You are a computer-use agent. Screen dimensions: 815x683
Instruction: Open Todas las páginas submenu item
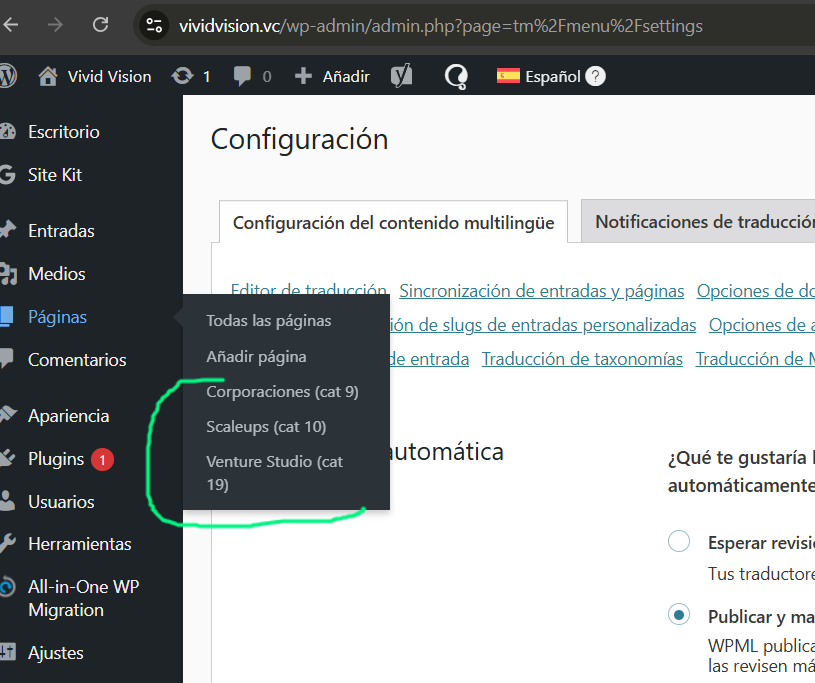(268, 321)
